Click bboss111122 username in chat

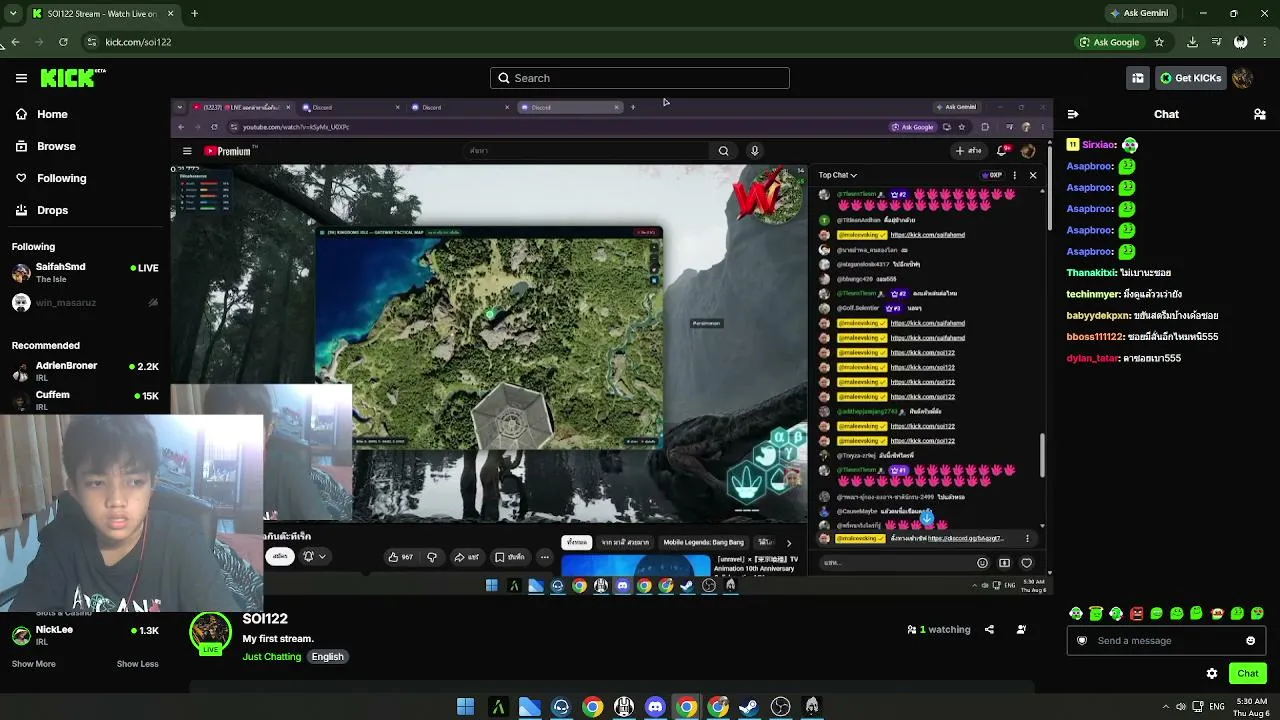[1094, 337]
